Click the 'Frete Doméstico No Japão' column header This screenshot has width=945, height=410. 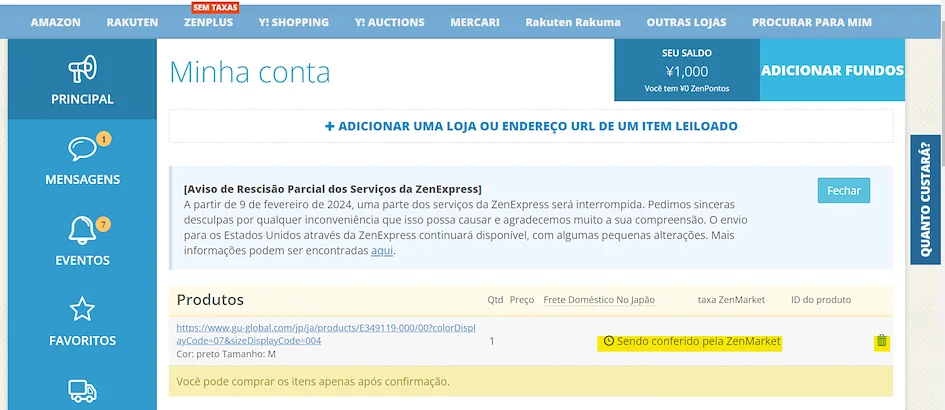(x=599, y=300)
